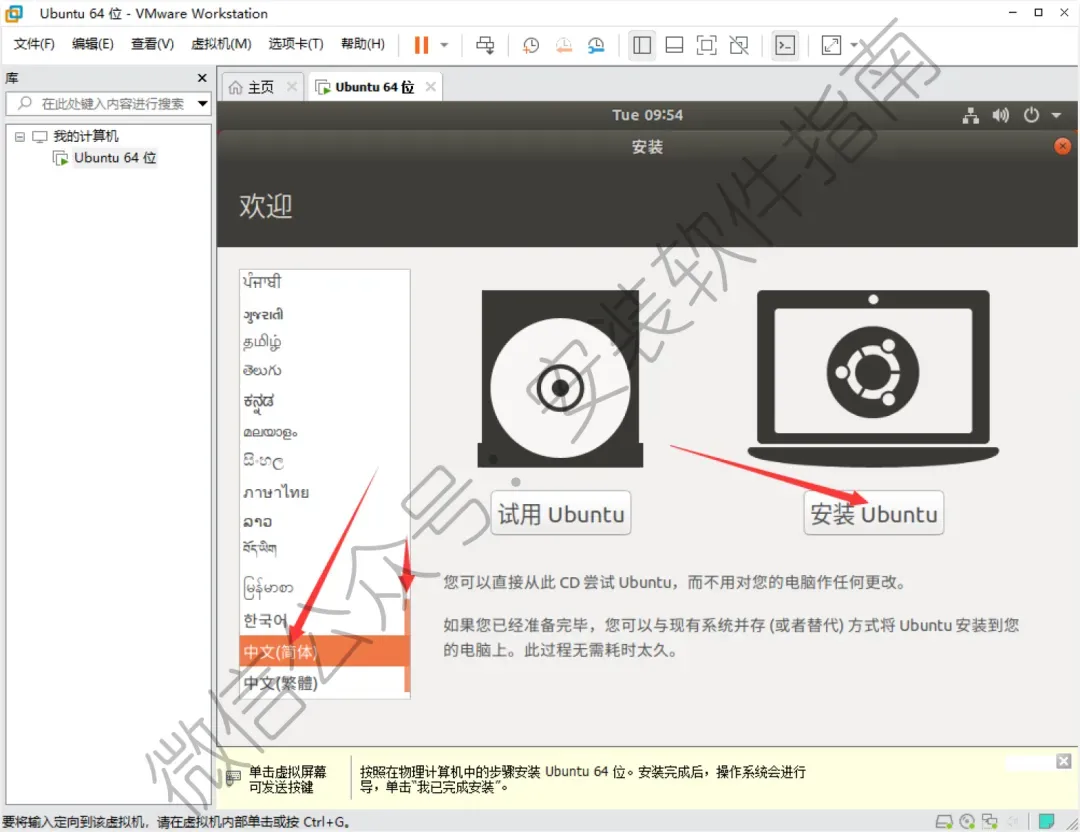Open the Ubuntu system menu arrow

(x=1056, y=116)
